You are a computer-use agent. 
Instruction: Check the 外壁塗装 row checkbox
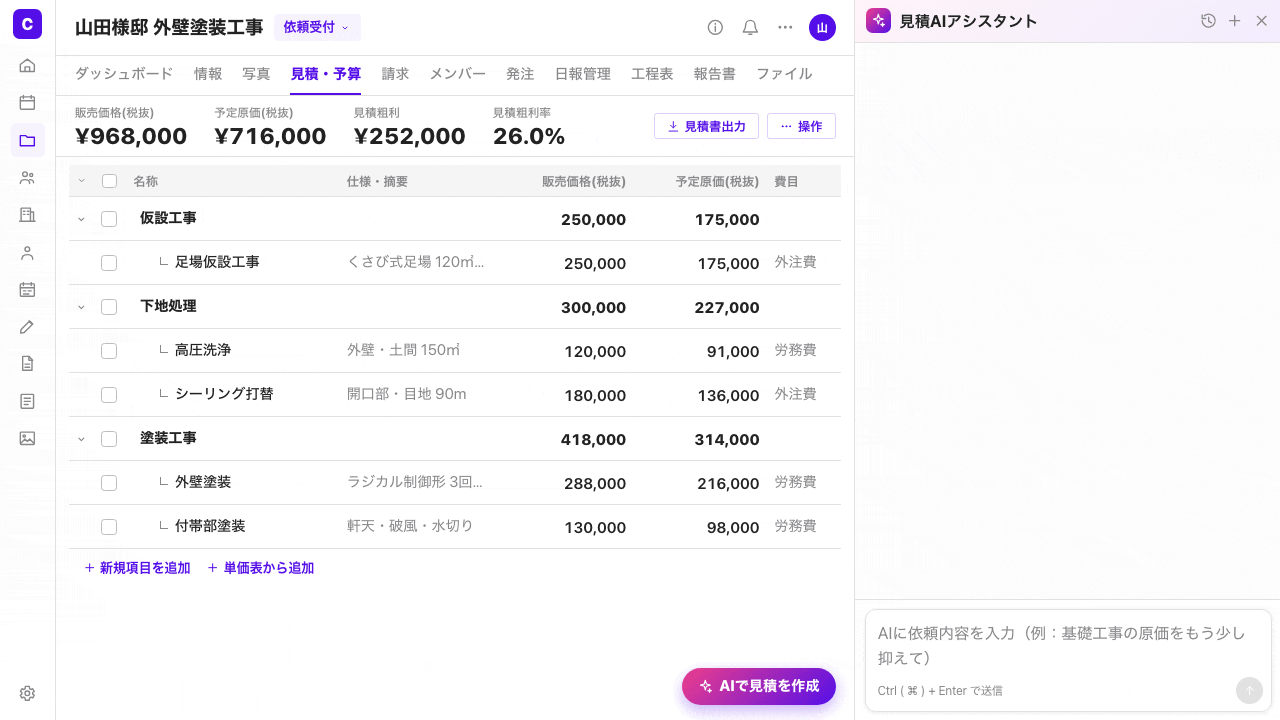click(109, 483)
